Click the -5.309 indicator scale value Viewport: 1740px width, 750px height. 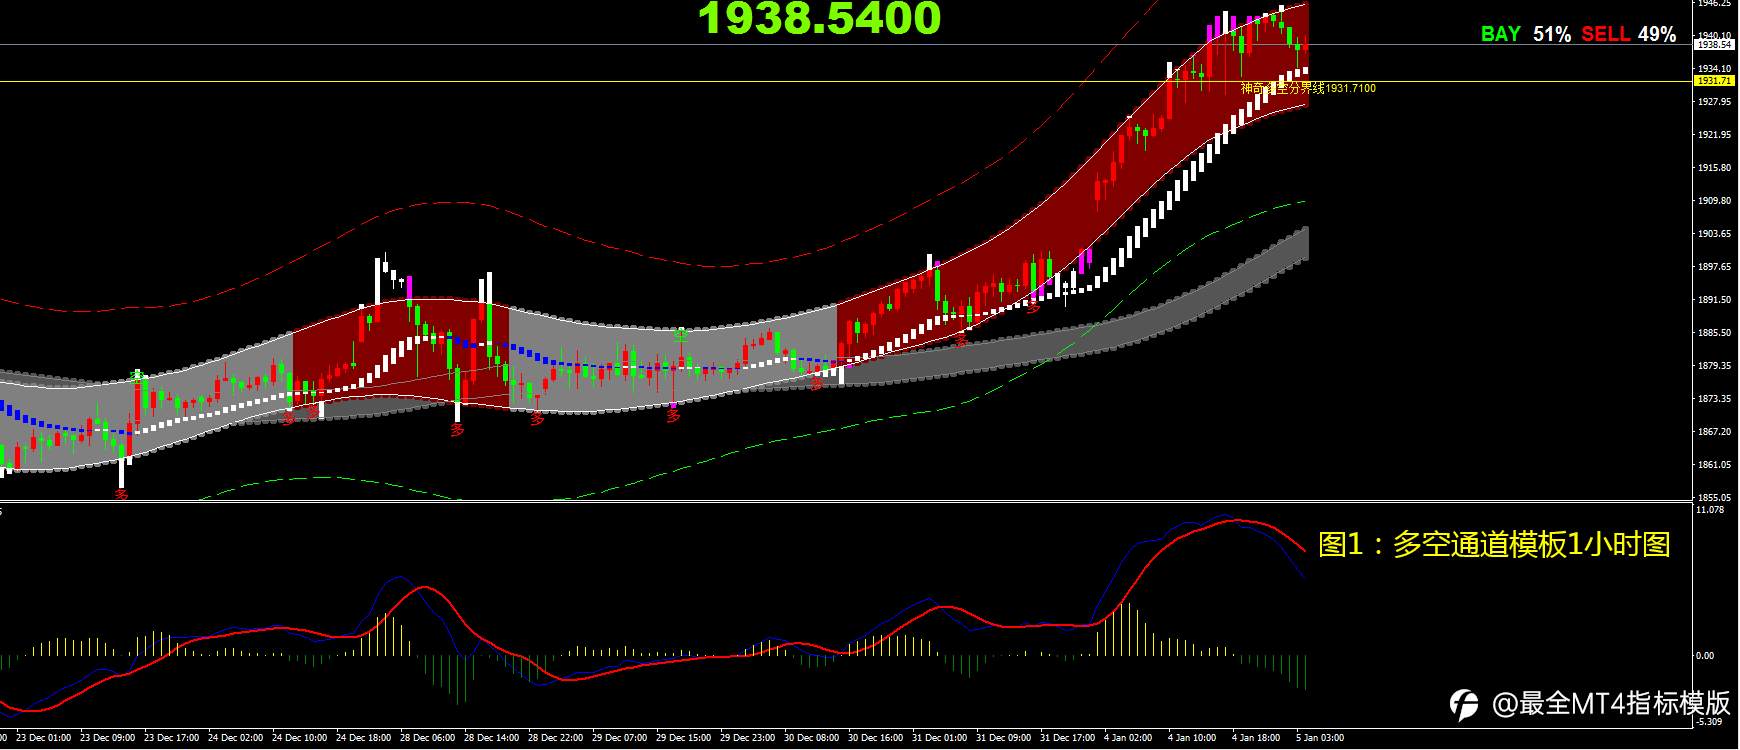pyautogui.click(x=1710, y=721)
